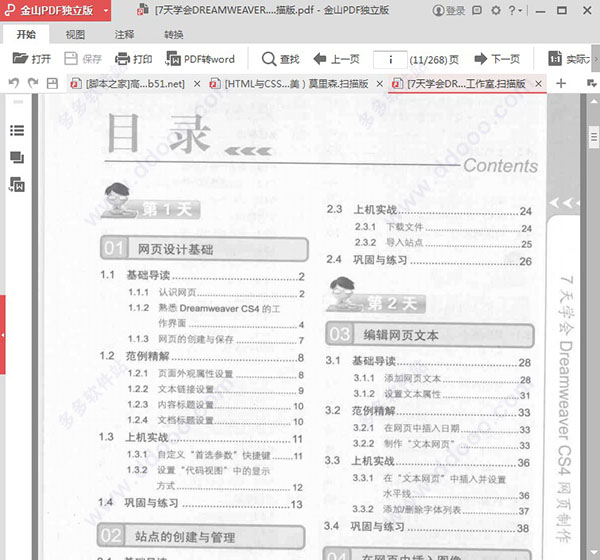Click the vertical scrollbar thumb
Viewport: 600px width, 560px height.
coord(594,137)
